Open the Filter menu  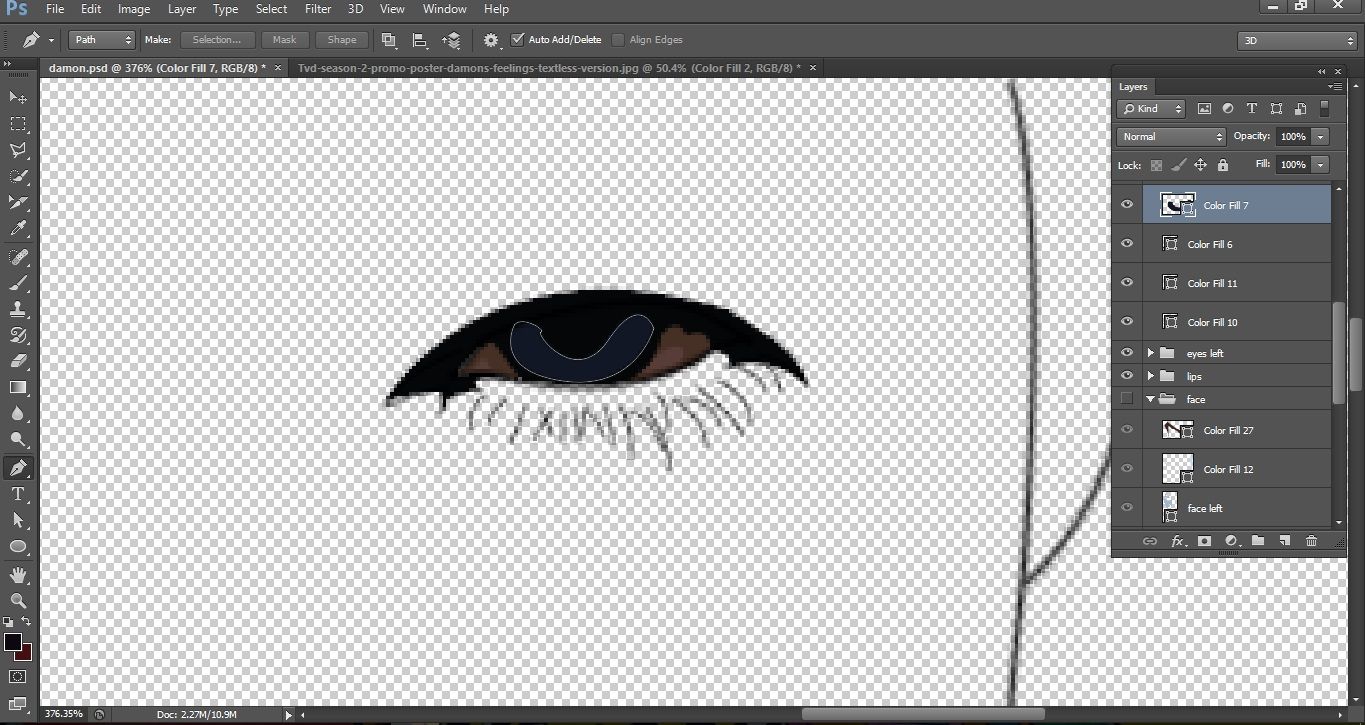[318, 9]
